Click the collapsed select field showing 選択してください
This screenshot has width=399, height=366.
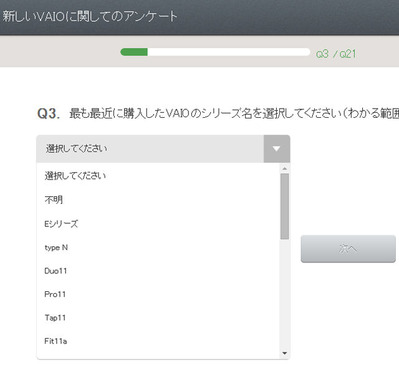163,149
